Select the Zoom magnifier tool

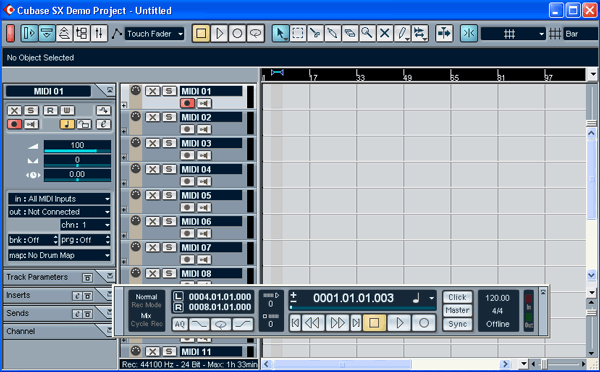click(367, 34)
